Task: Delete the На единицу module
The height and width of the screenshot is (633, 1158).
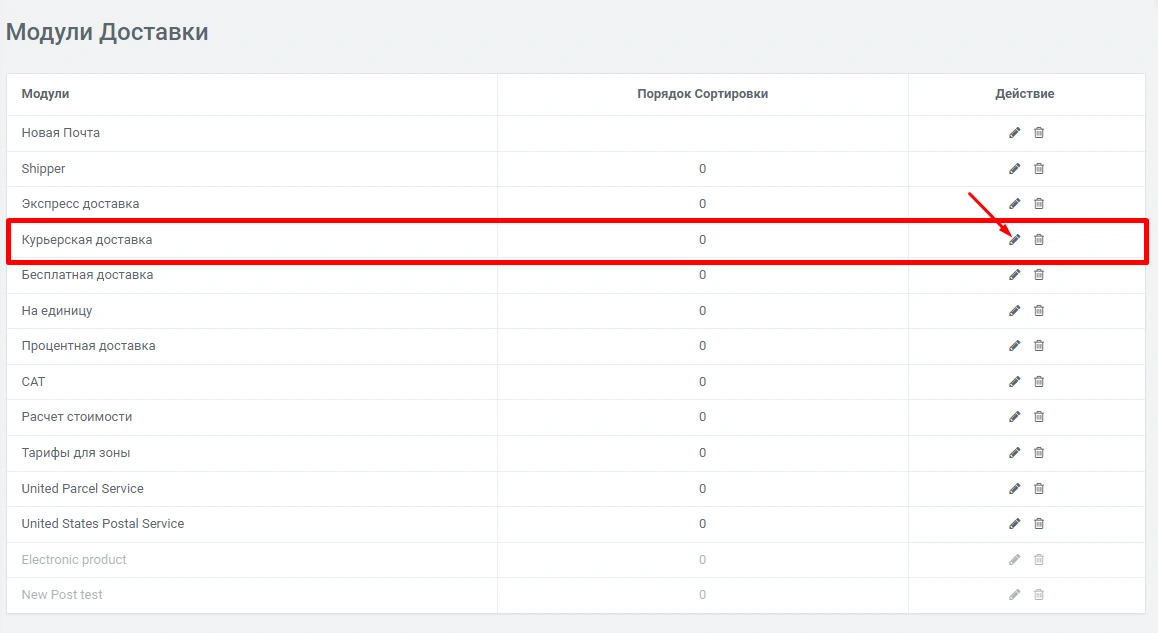Action: click(x=1039, y=311)
